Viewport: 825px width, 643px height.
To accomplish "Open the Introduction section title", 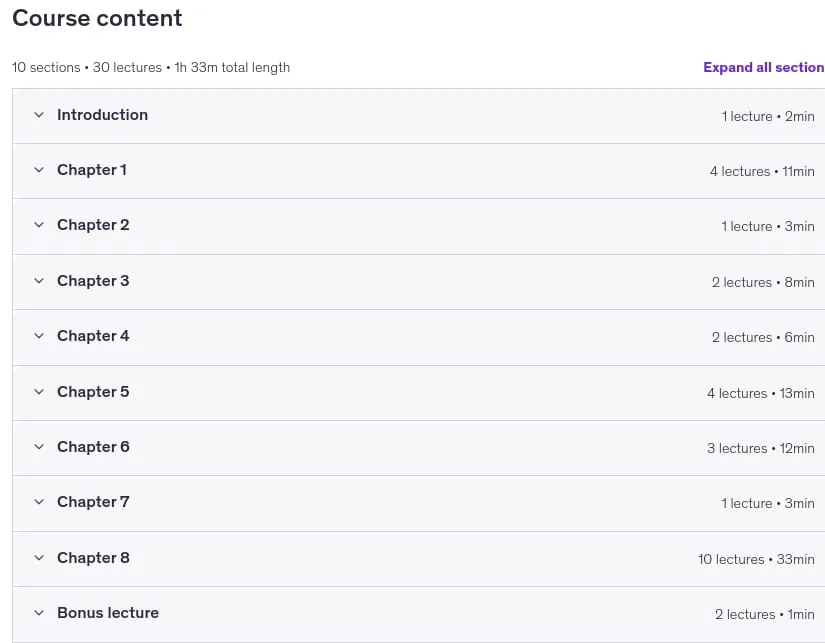I will [x=103, y=115].
